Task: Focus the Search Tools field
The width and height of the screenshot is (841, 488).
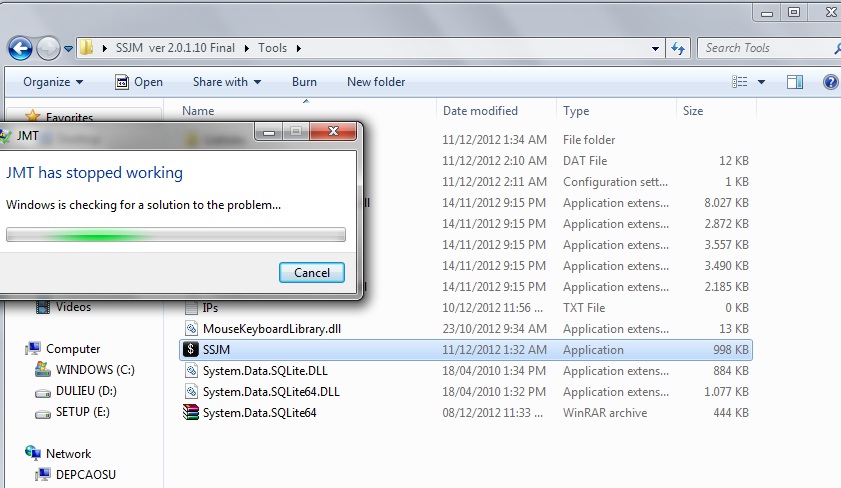Action: pos(767,48)
